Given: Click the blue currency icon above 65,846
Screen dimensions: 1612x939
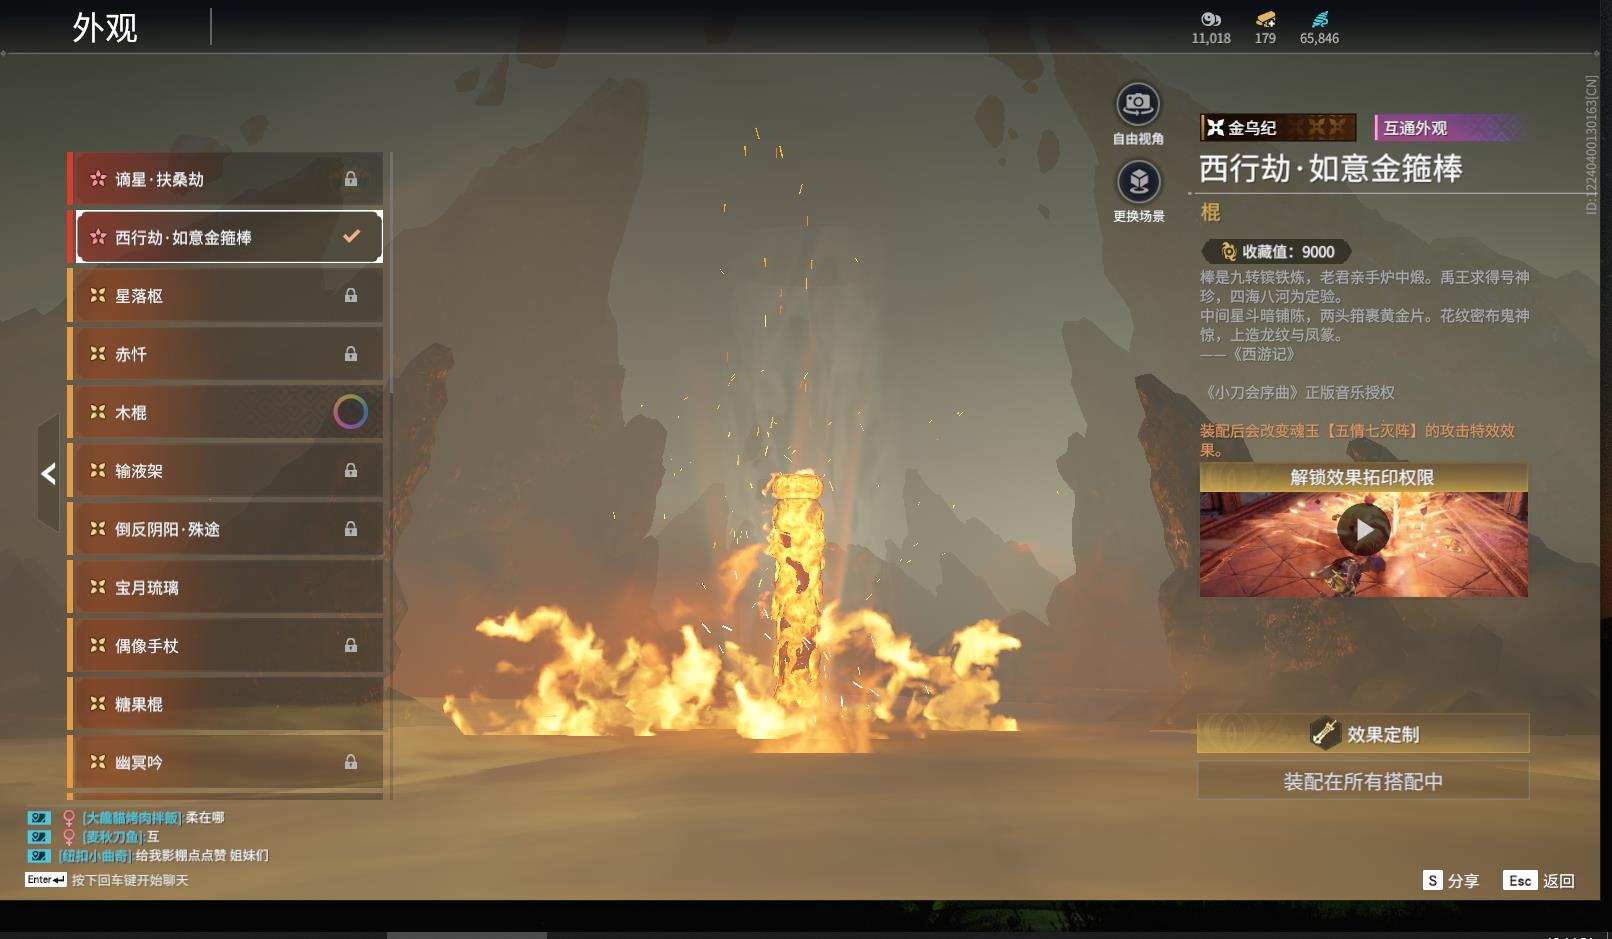Looking at the screenshot, I should click(x=1320, y=19).
